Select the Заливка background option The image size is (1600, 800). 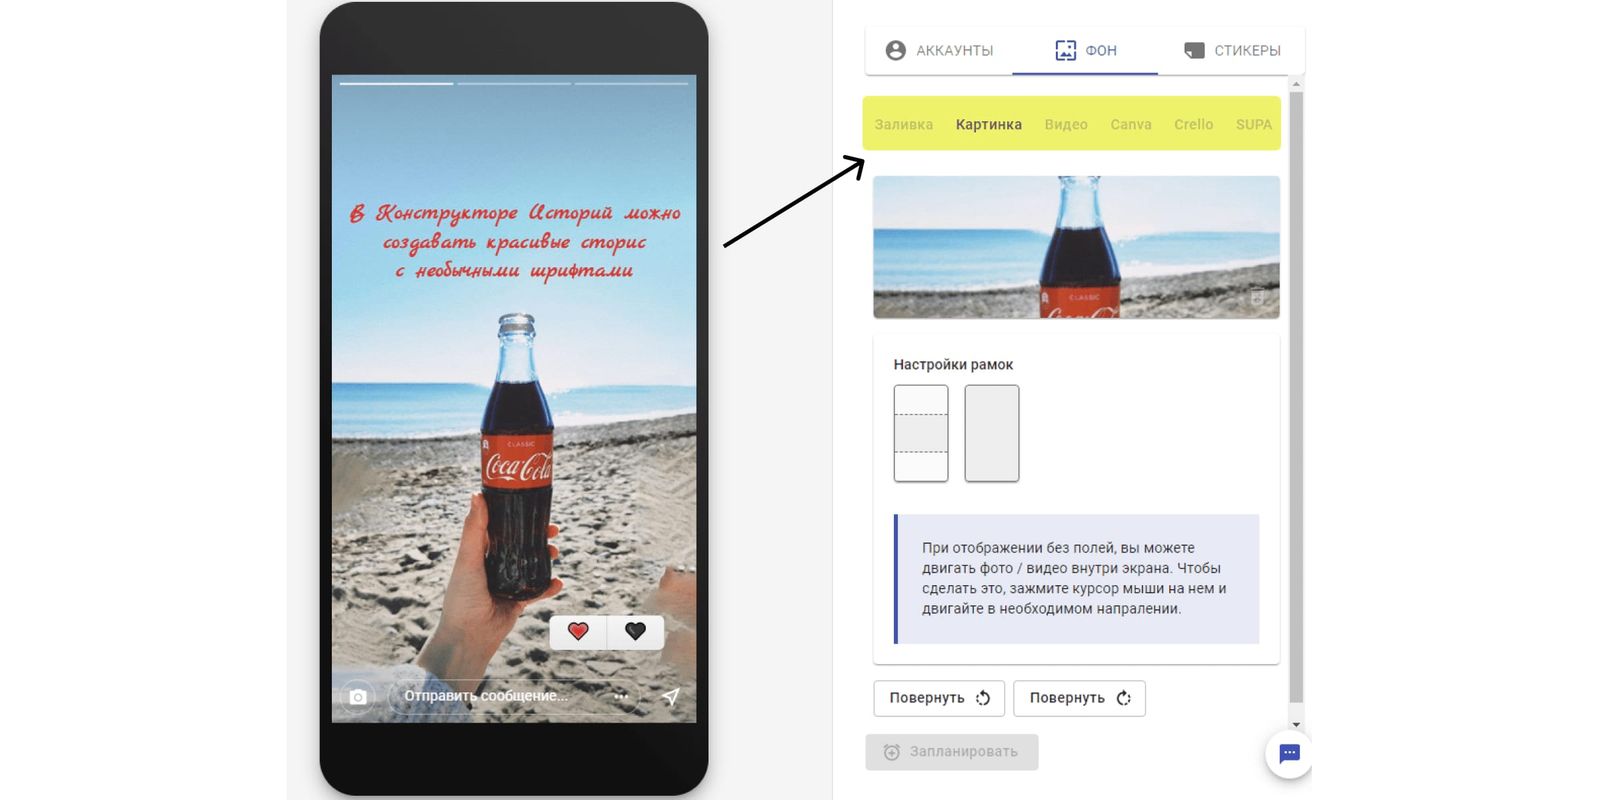click(x=903, y=124)
